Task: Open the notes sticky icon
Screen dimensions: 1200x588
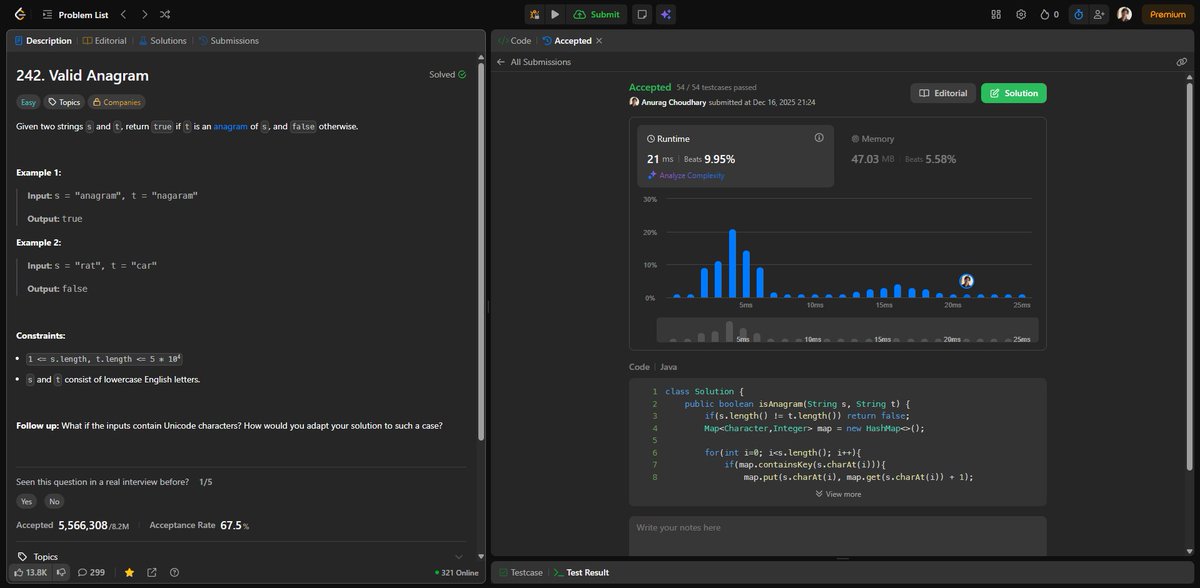Action: coord(641,14)
